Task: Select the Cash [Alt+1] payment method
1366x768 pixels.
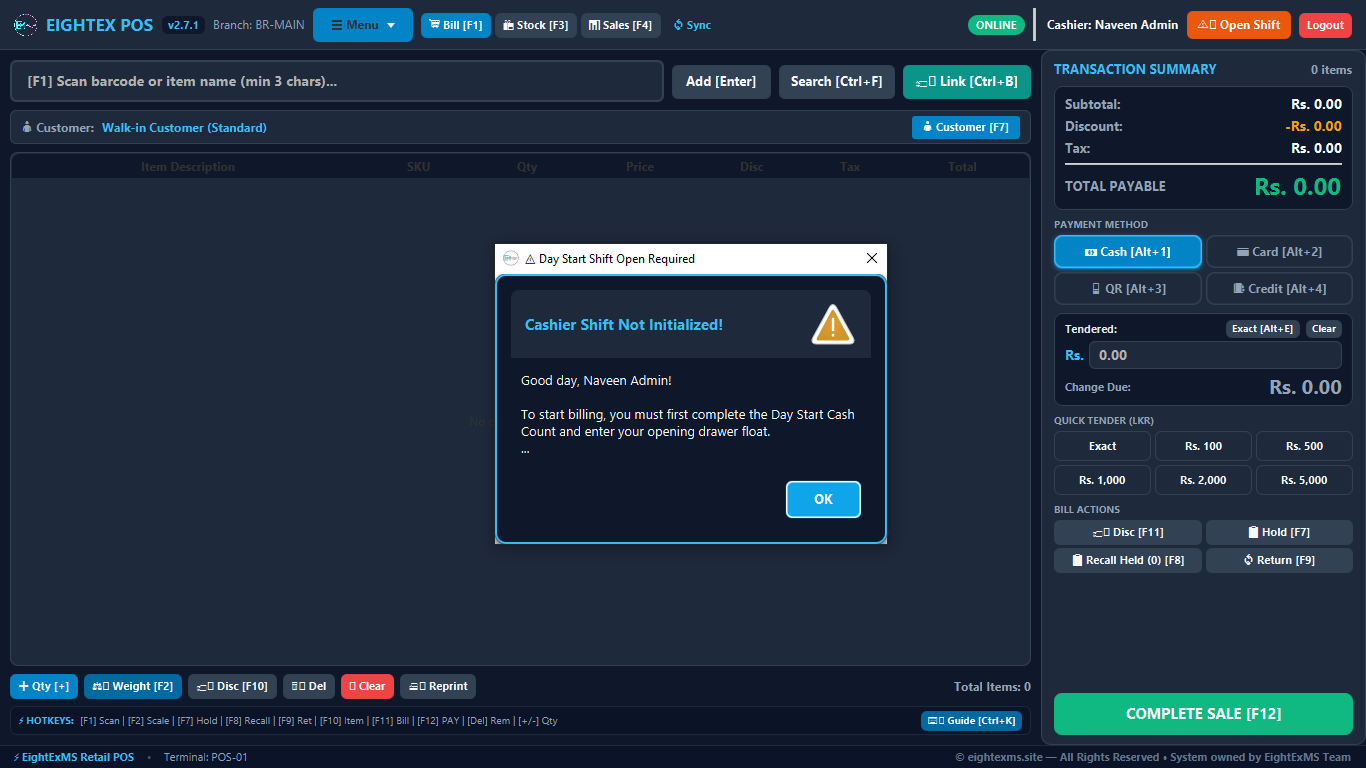Action: coord(1128,252)
